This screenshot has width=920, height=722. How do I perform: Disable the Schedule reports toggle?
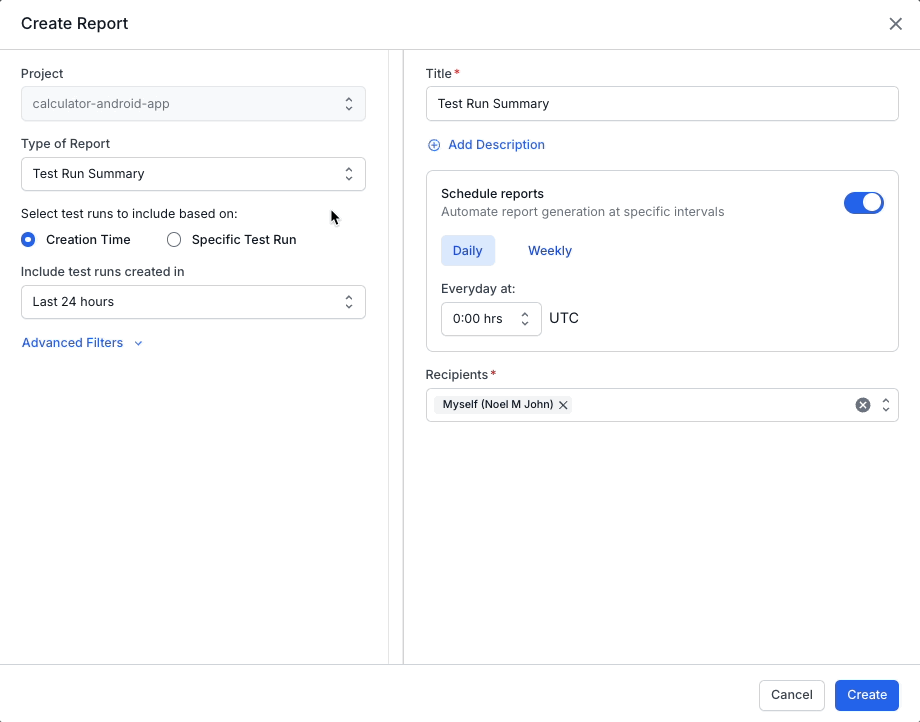[x=863, y=203]
